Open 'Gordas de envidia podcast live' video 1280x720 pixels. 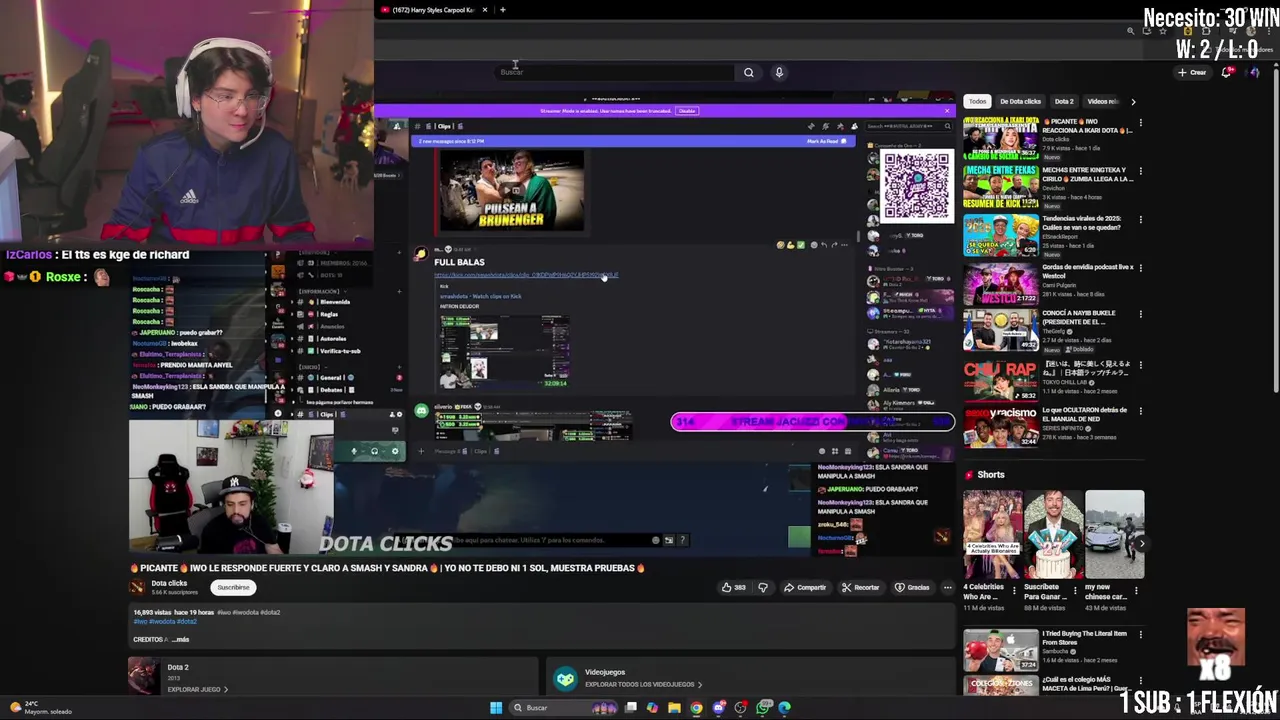[x=1000, y=284]
